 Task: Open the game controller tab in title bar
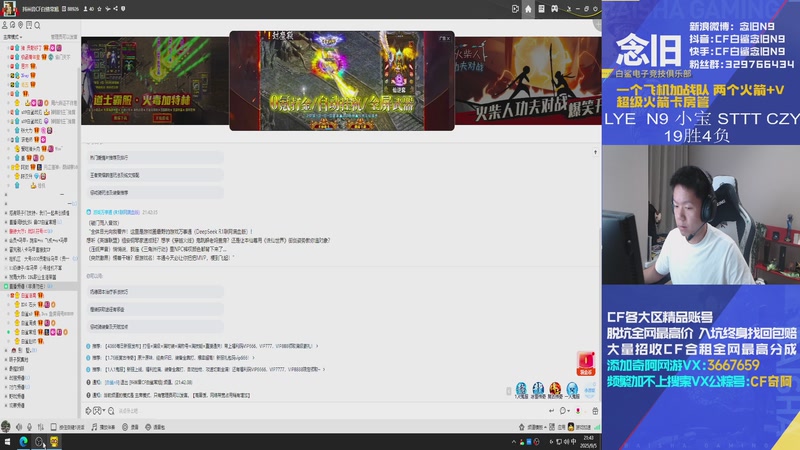coord(555,9)
